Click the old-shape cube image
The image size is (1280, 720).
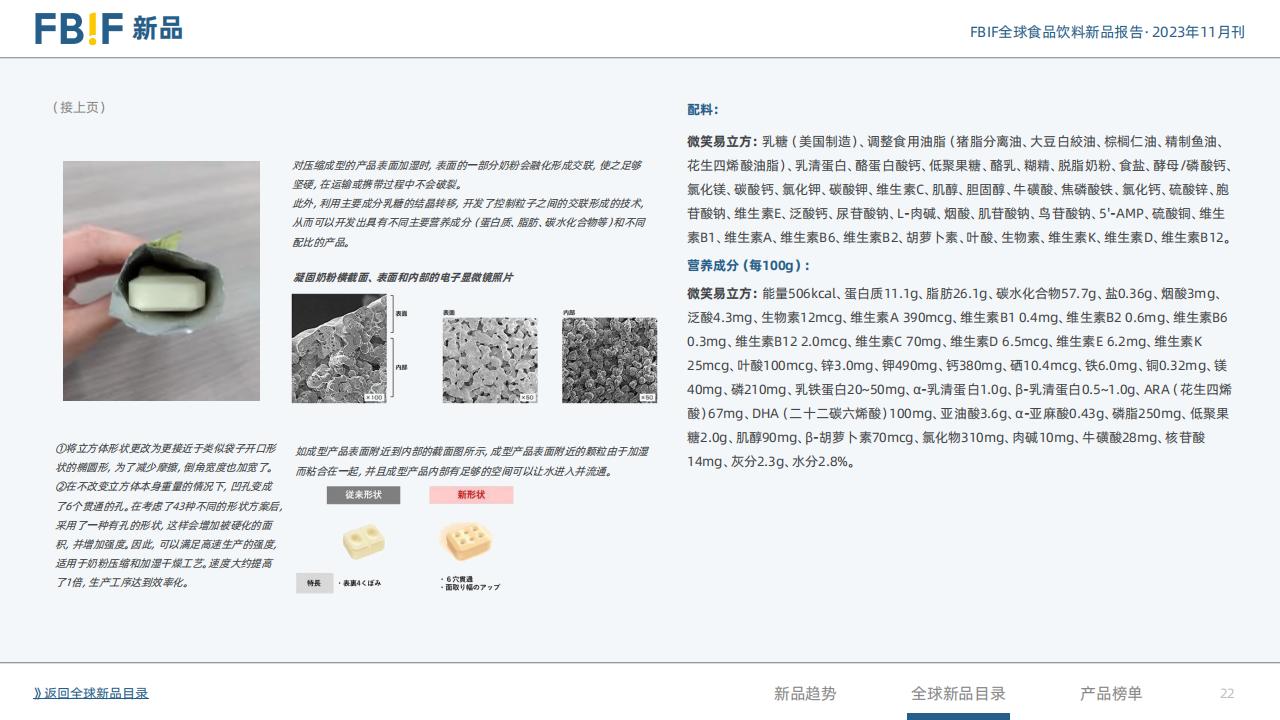[x=364, y=542]
